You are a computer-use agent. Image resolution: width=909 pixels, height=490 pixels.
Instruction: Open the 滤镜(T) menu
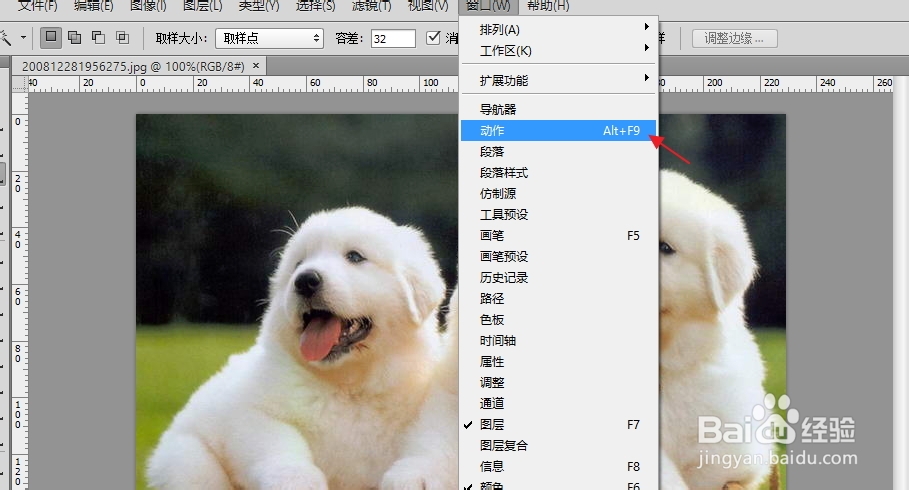[x=372, y=6]
